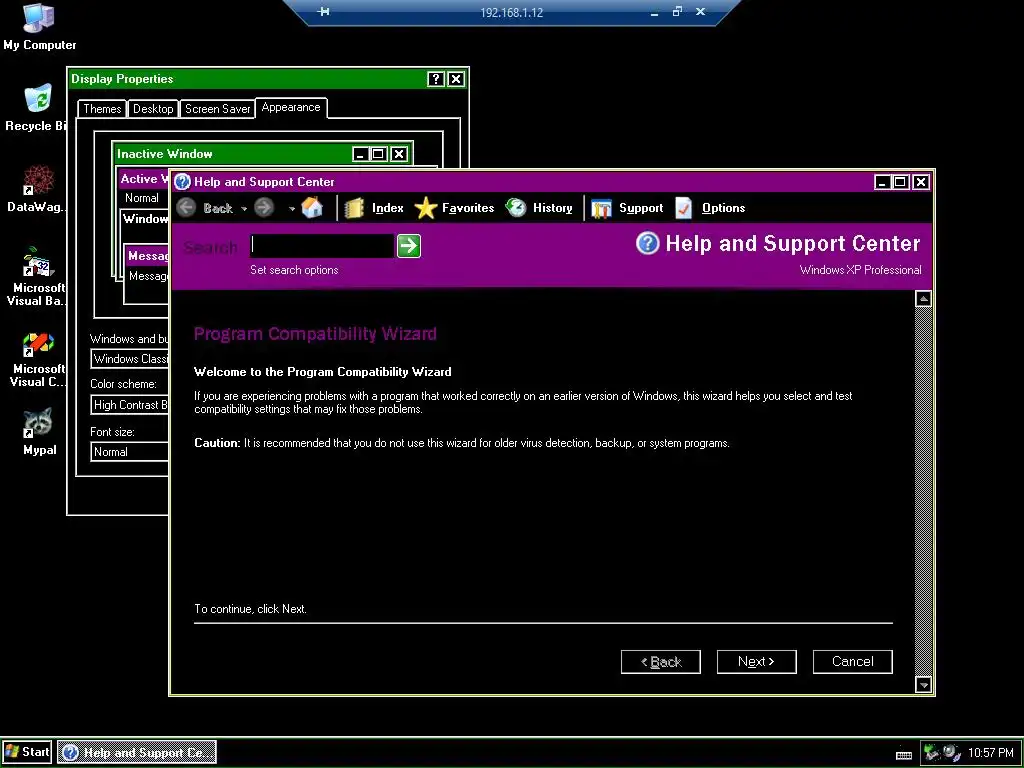Go to Help home page icon
The width and height of the screenshot is (1024, 768).
pos(312,208)
